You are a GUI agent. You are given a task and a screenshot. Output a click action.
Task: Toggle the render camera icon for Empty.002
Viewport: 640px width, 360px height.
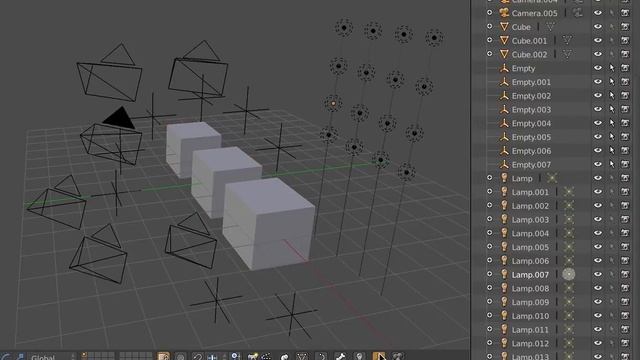click(625, 96)
